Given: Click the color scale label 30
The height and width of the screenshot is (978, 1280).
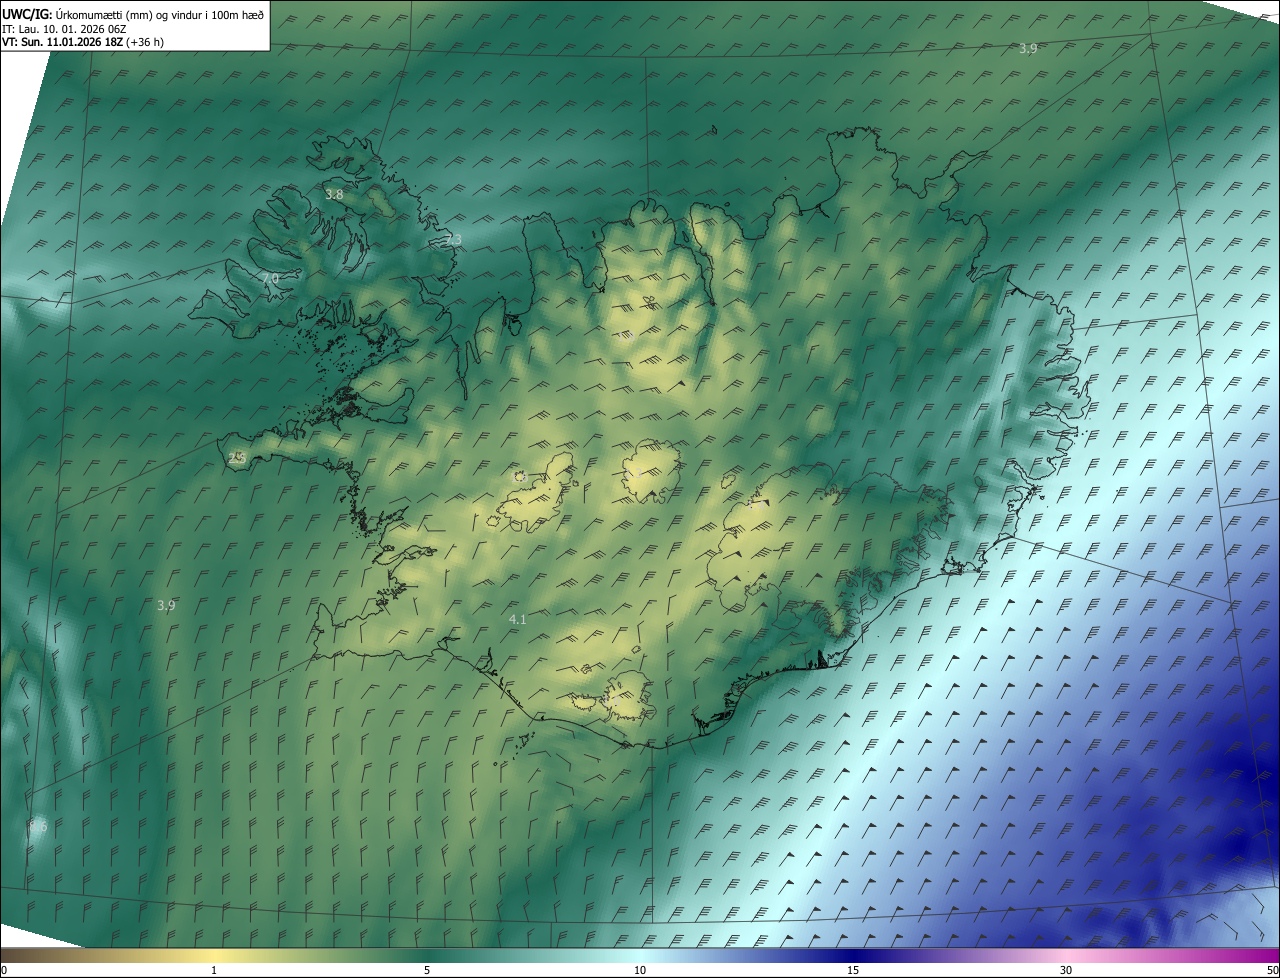Looking at the screenshot, I should click(1066, 970).
